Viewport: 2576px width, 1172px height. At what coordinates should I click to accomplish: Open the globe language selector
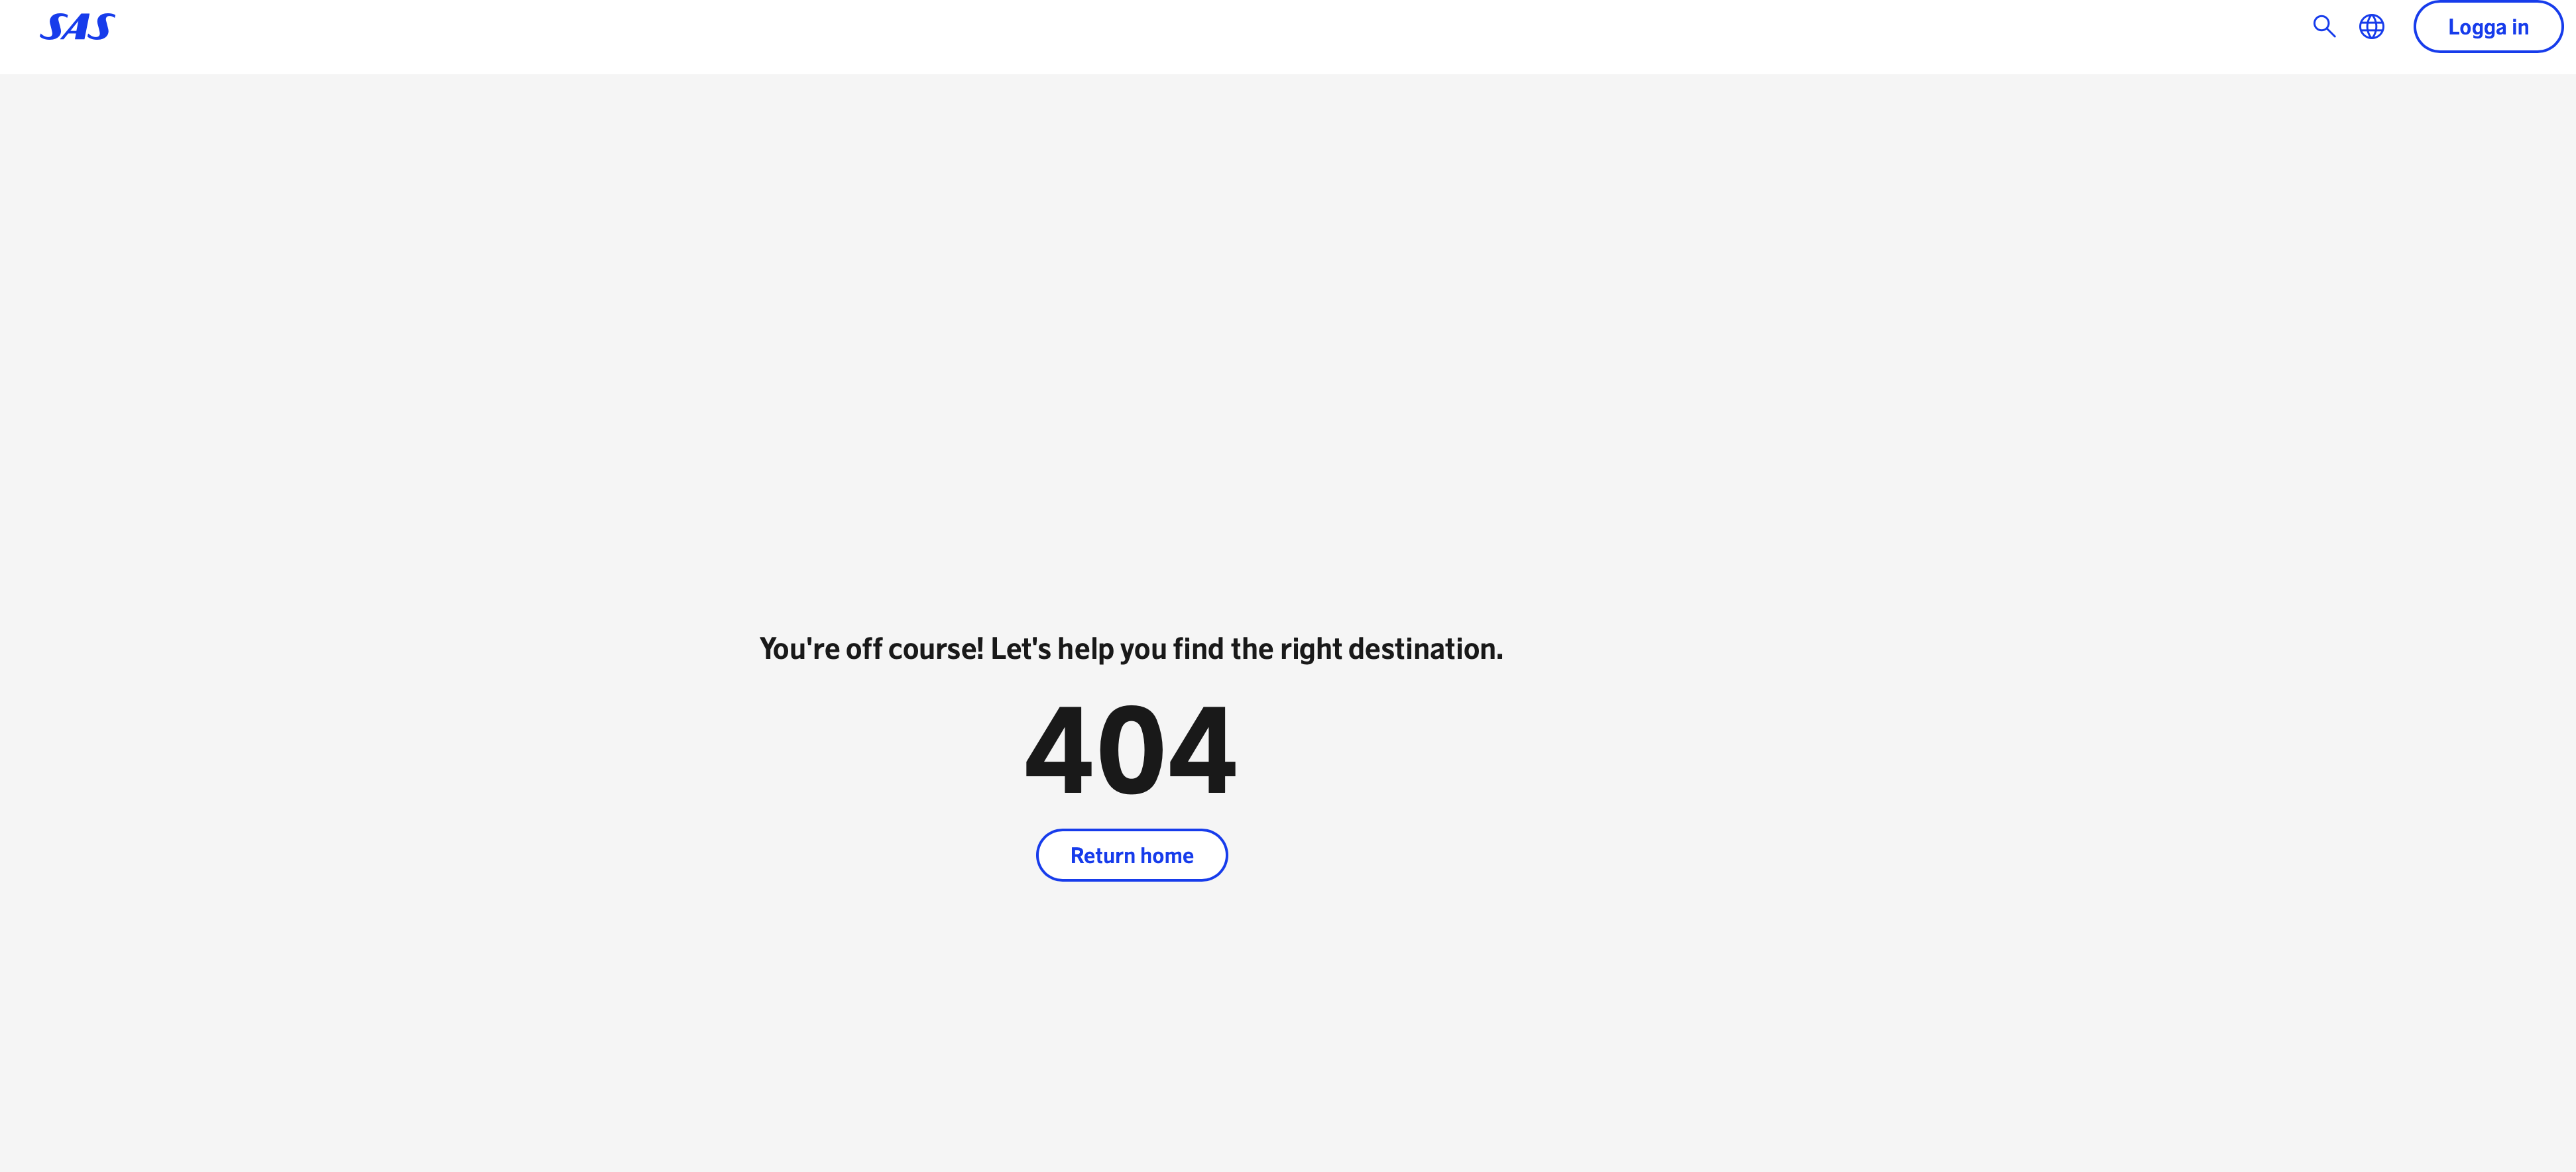pos(2372,27)
